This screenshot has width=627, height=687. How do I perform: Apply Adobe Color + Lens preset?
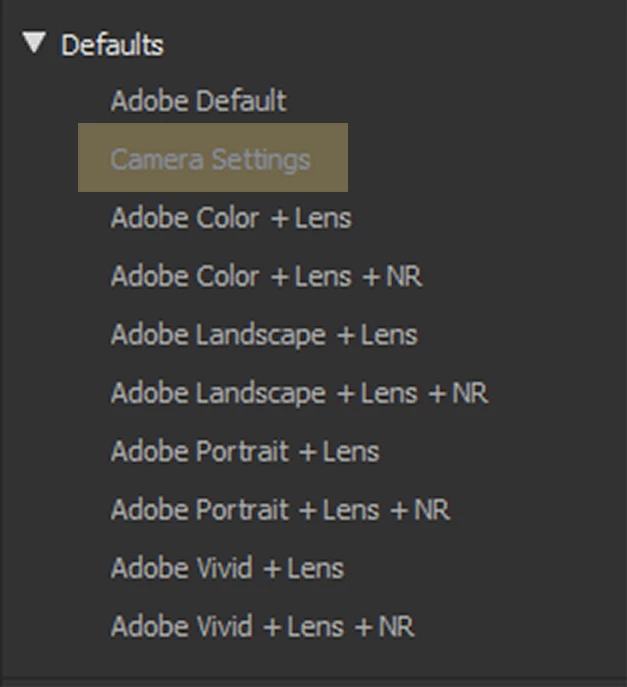tap(231, 218)
